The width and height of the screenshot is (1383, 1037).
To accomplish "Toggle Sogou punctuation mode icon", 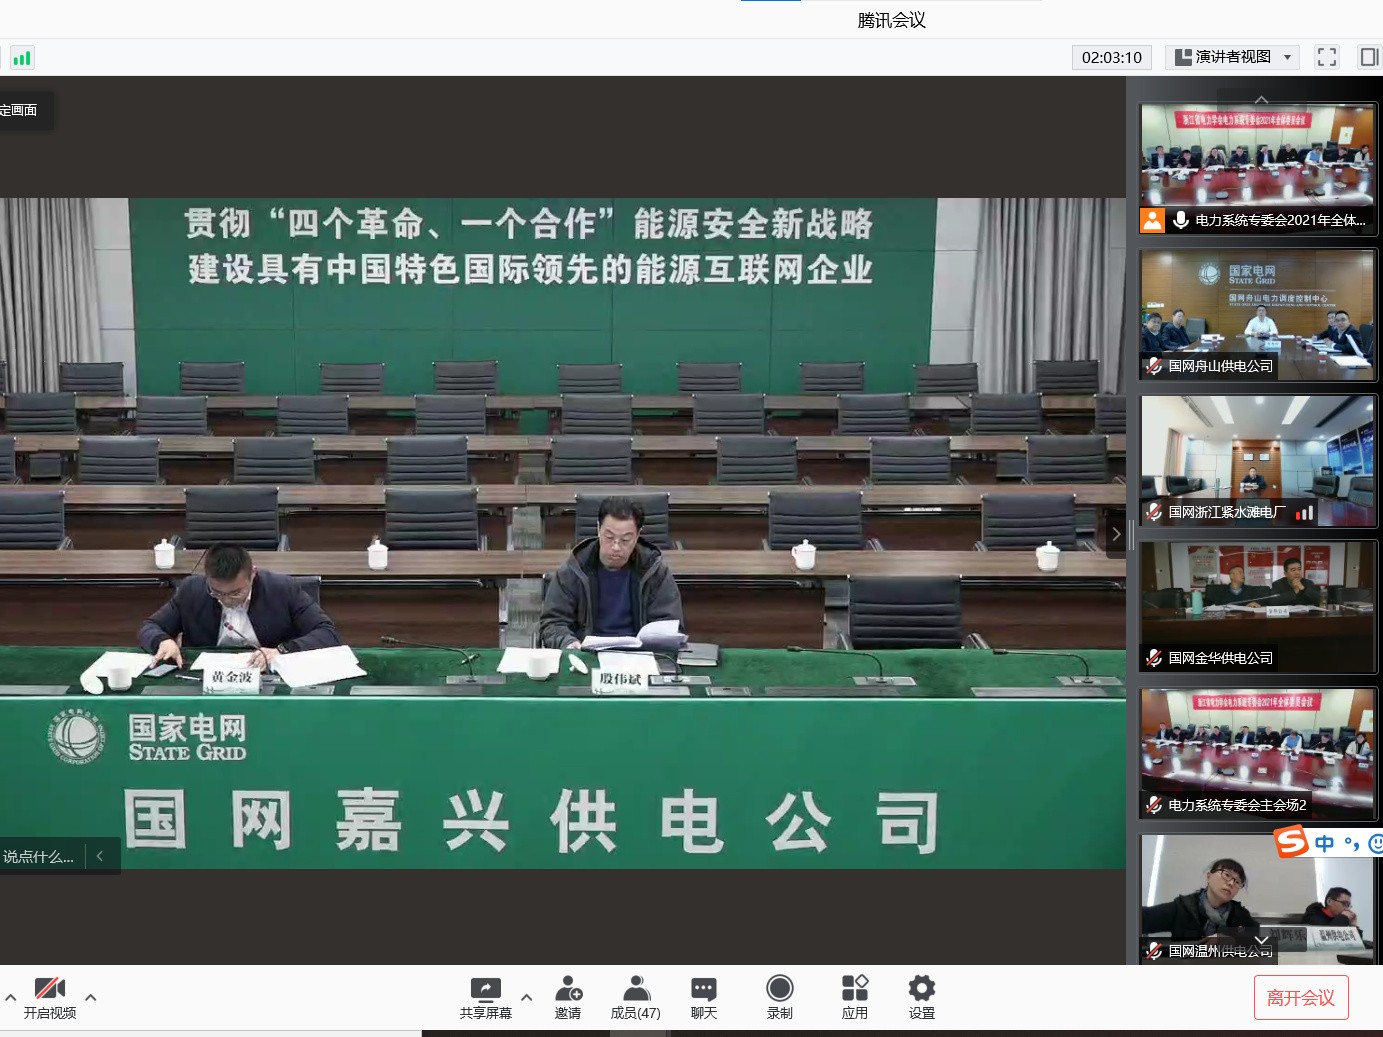I will [1352, 843].
